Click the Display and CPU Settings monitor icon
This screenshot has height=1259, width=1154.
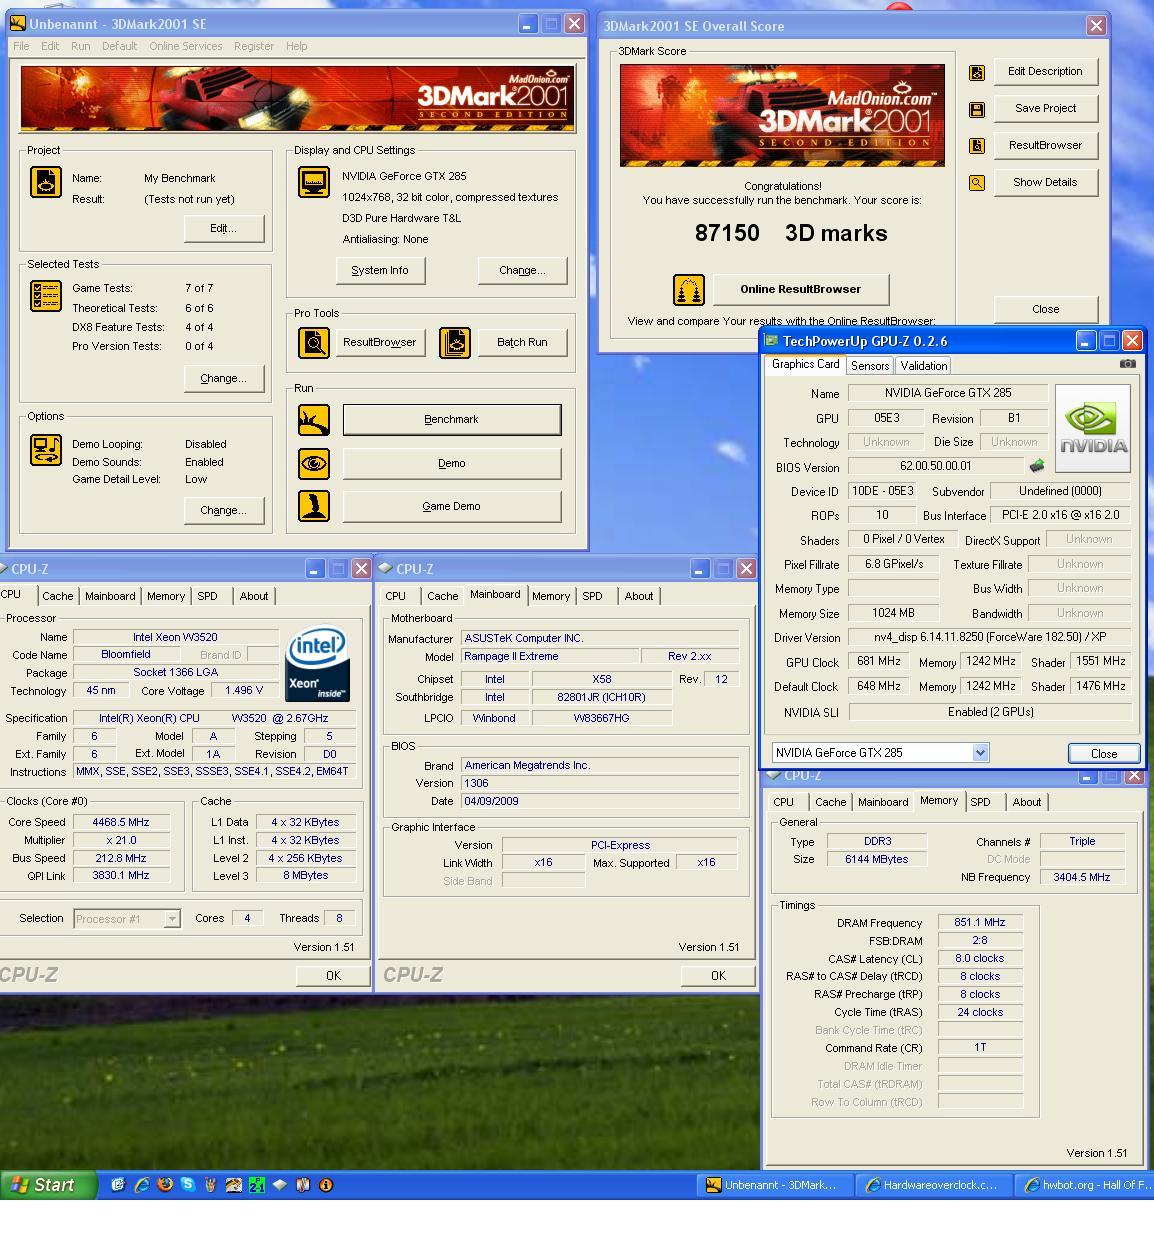tap(314, 182)
